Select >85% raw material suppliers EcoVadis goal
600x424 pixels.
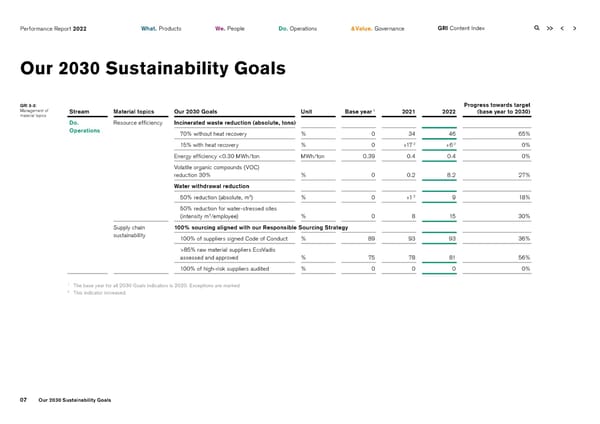click(227, 254)
